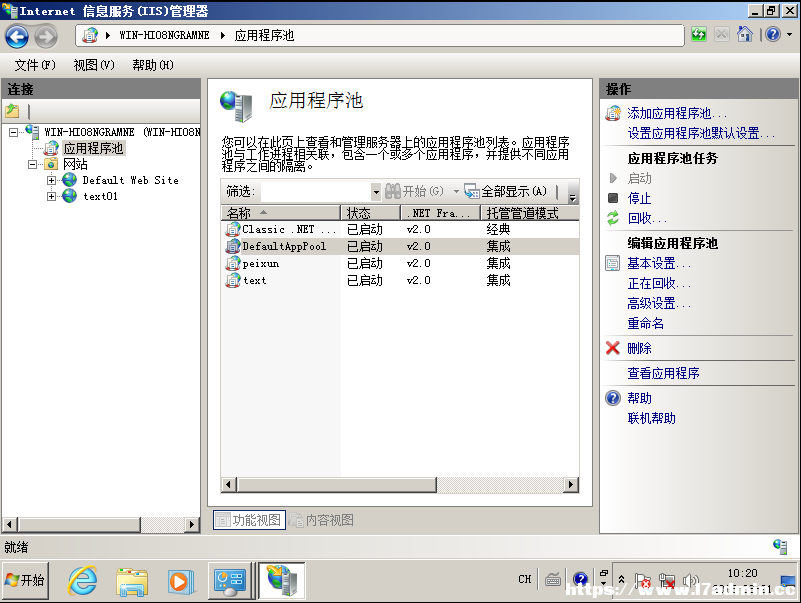
Task: Sort by 托管管道模式 column header
Action: (x=529, y=213)
